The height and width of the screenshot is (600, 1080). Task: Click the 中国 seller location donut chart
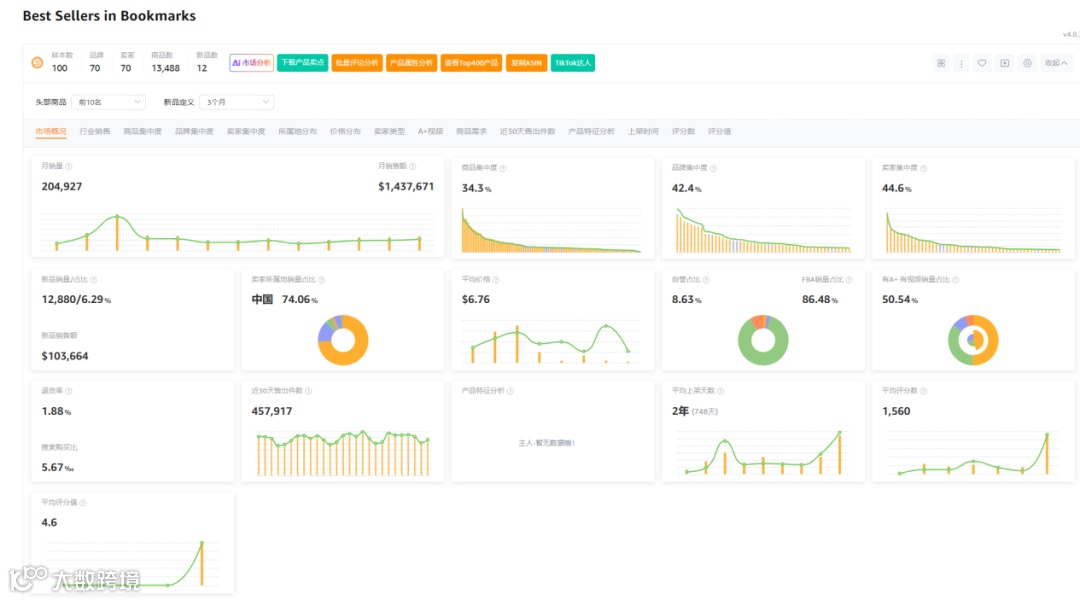(343, 340)
